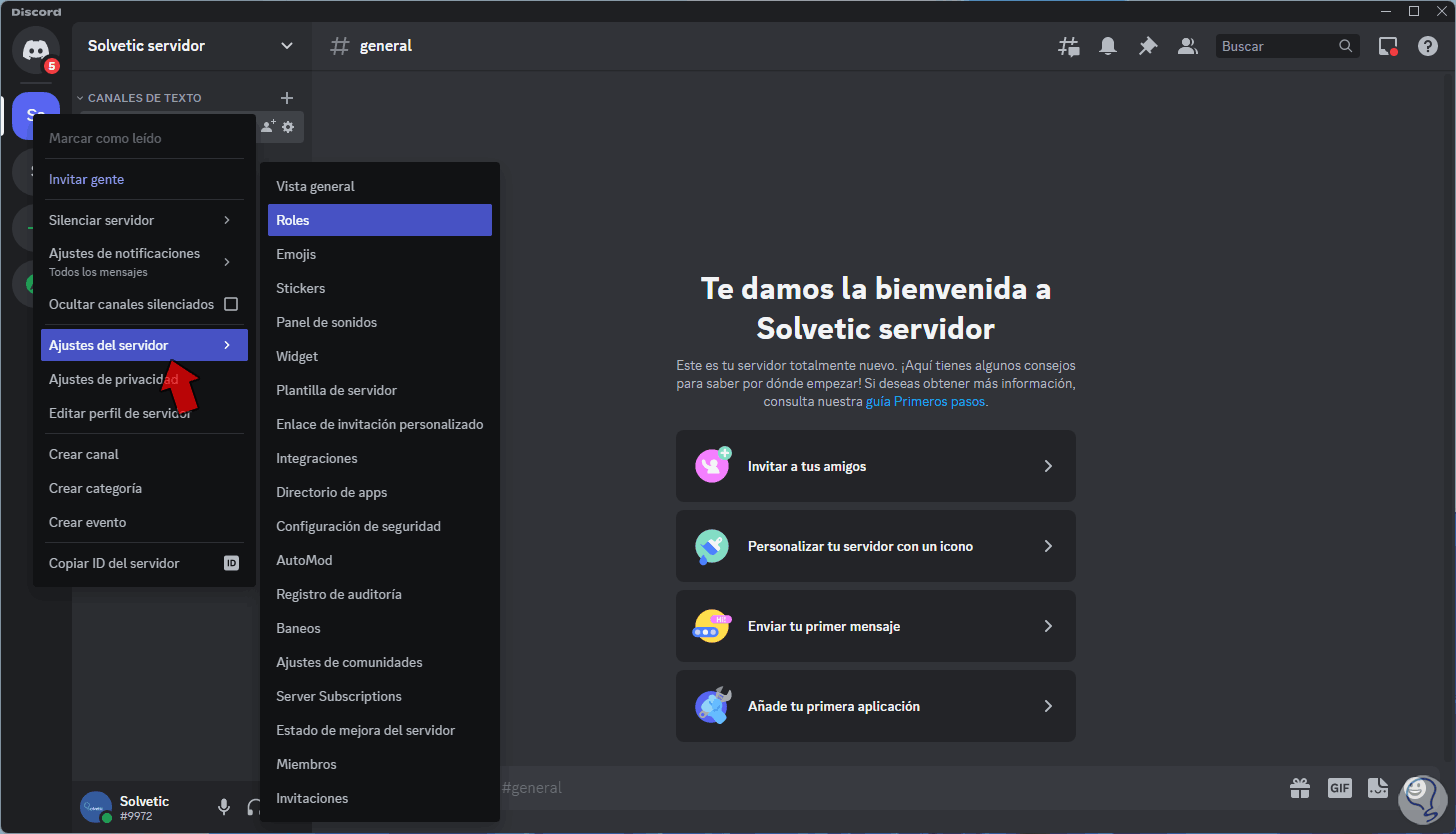Select the Widget submenu entry
Image resolution: width=1456 pixels, height=834 pixels.
pyautogui.click(x=380, y=356)
